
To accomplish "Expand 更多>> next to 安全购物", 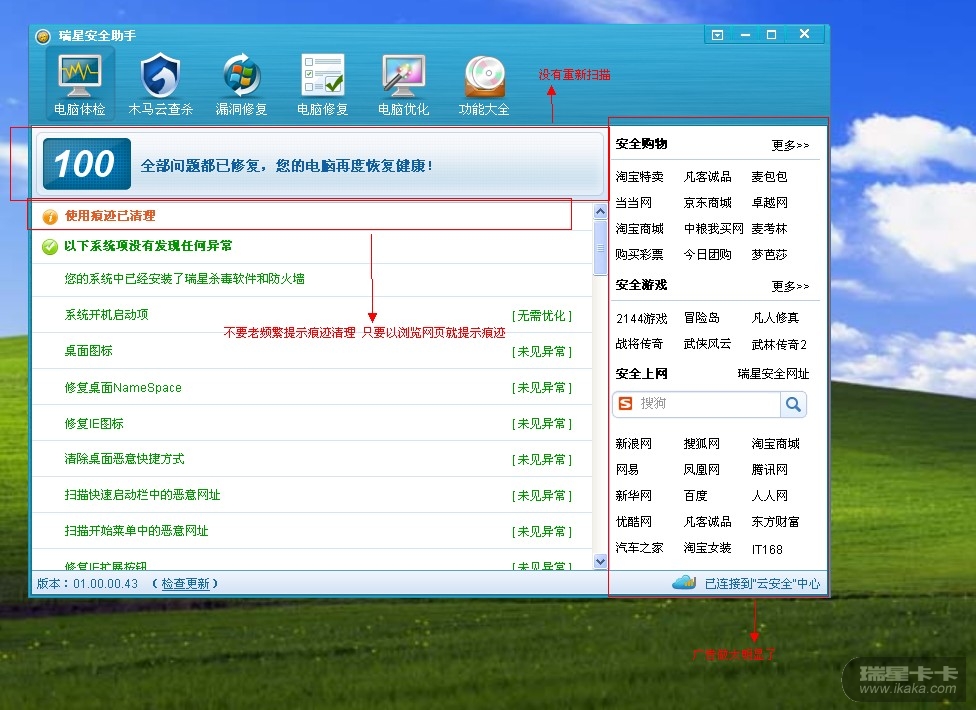I will point(790,145).
